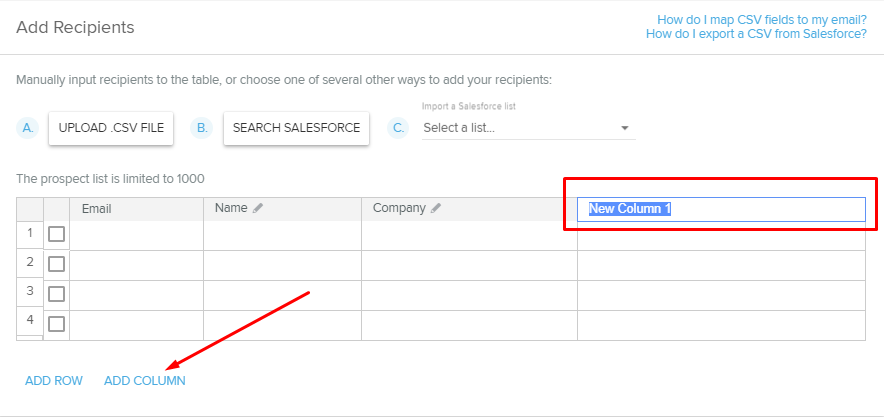Viewport: 884px width, 417px height.
Task: Click the UPLOAD .CSV FILE button
Action: pos(111,128)
